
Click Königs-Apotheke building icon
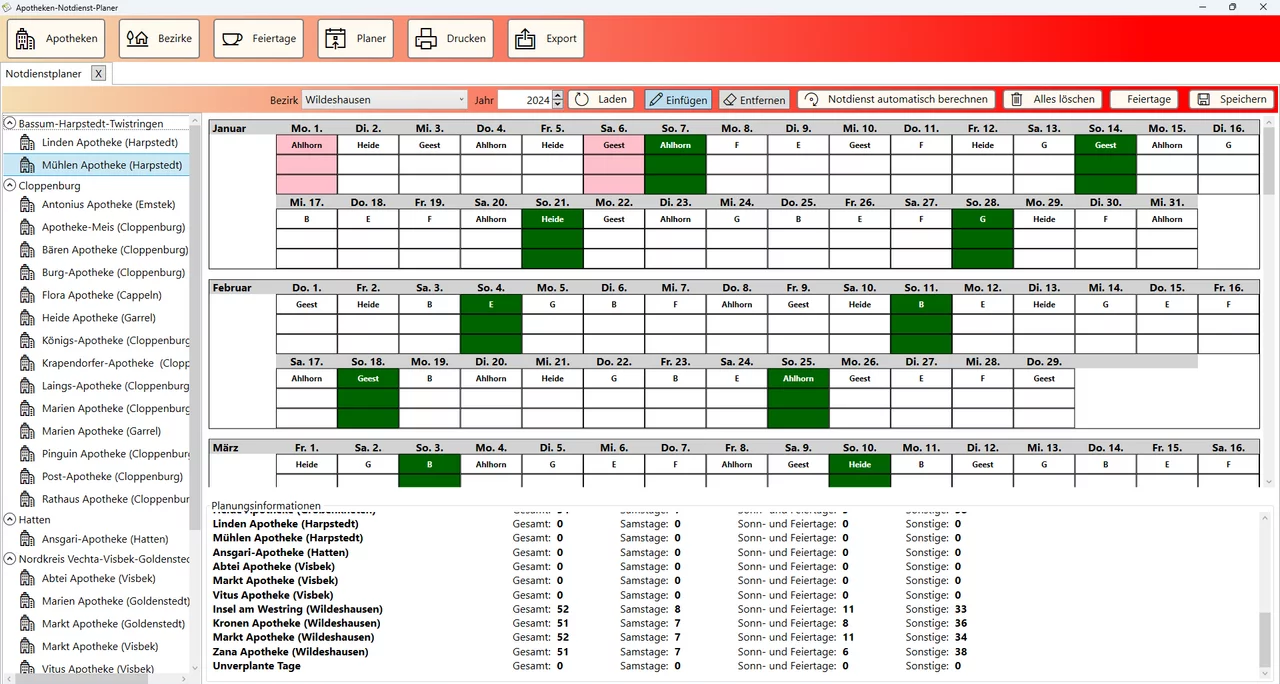pyautogui.click(x=28, y=340)
